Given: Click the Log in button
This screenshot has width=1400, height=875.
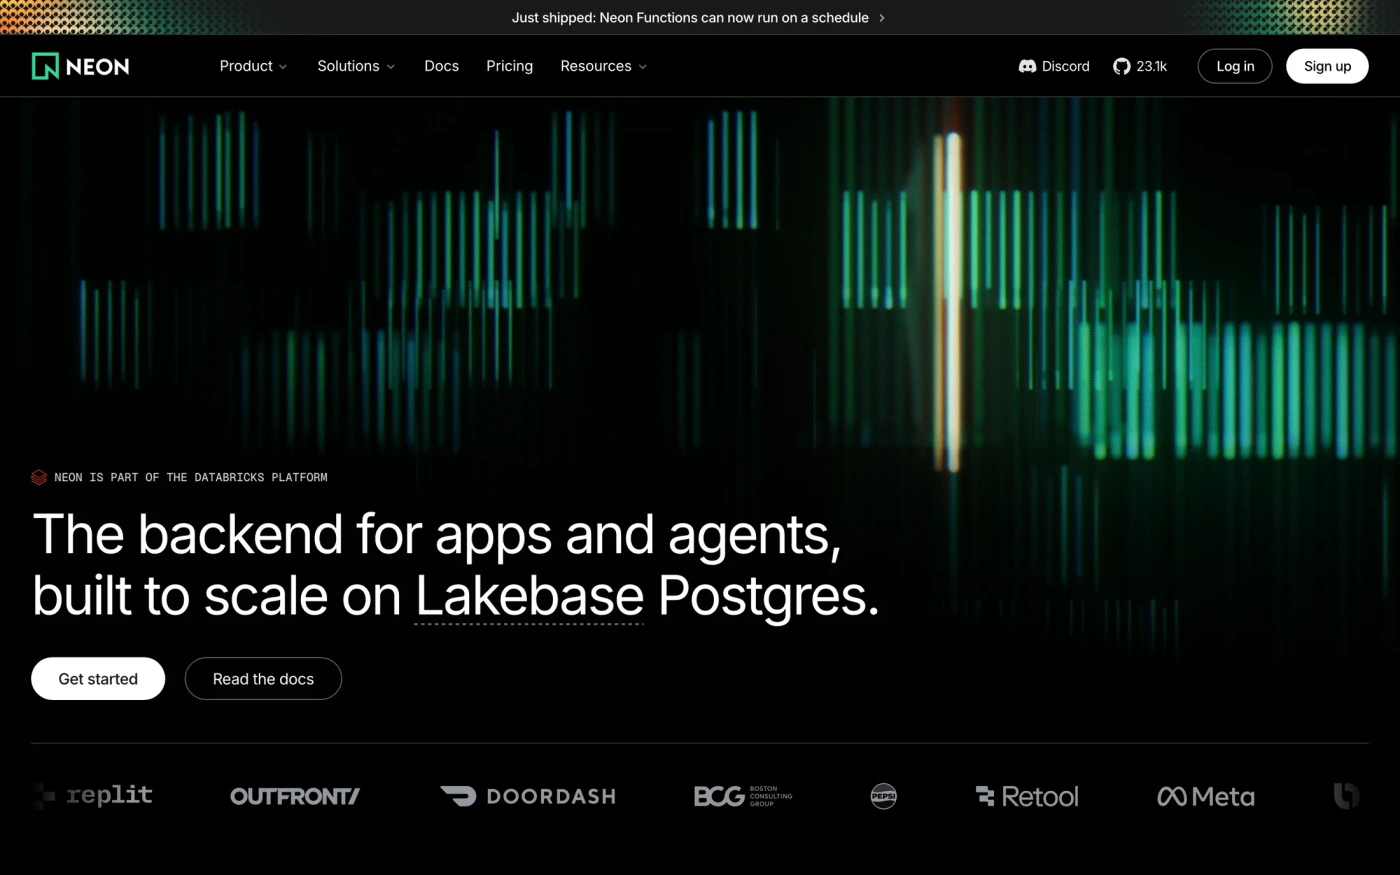Looking at the screenshot, I should tap(1235, 66).
